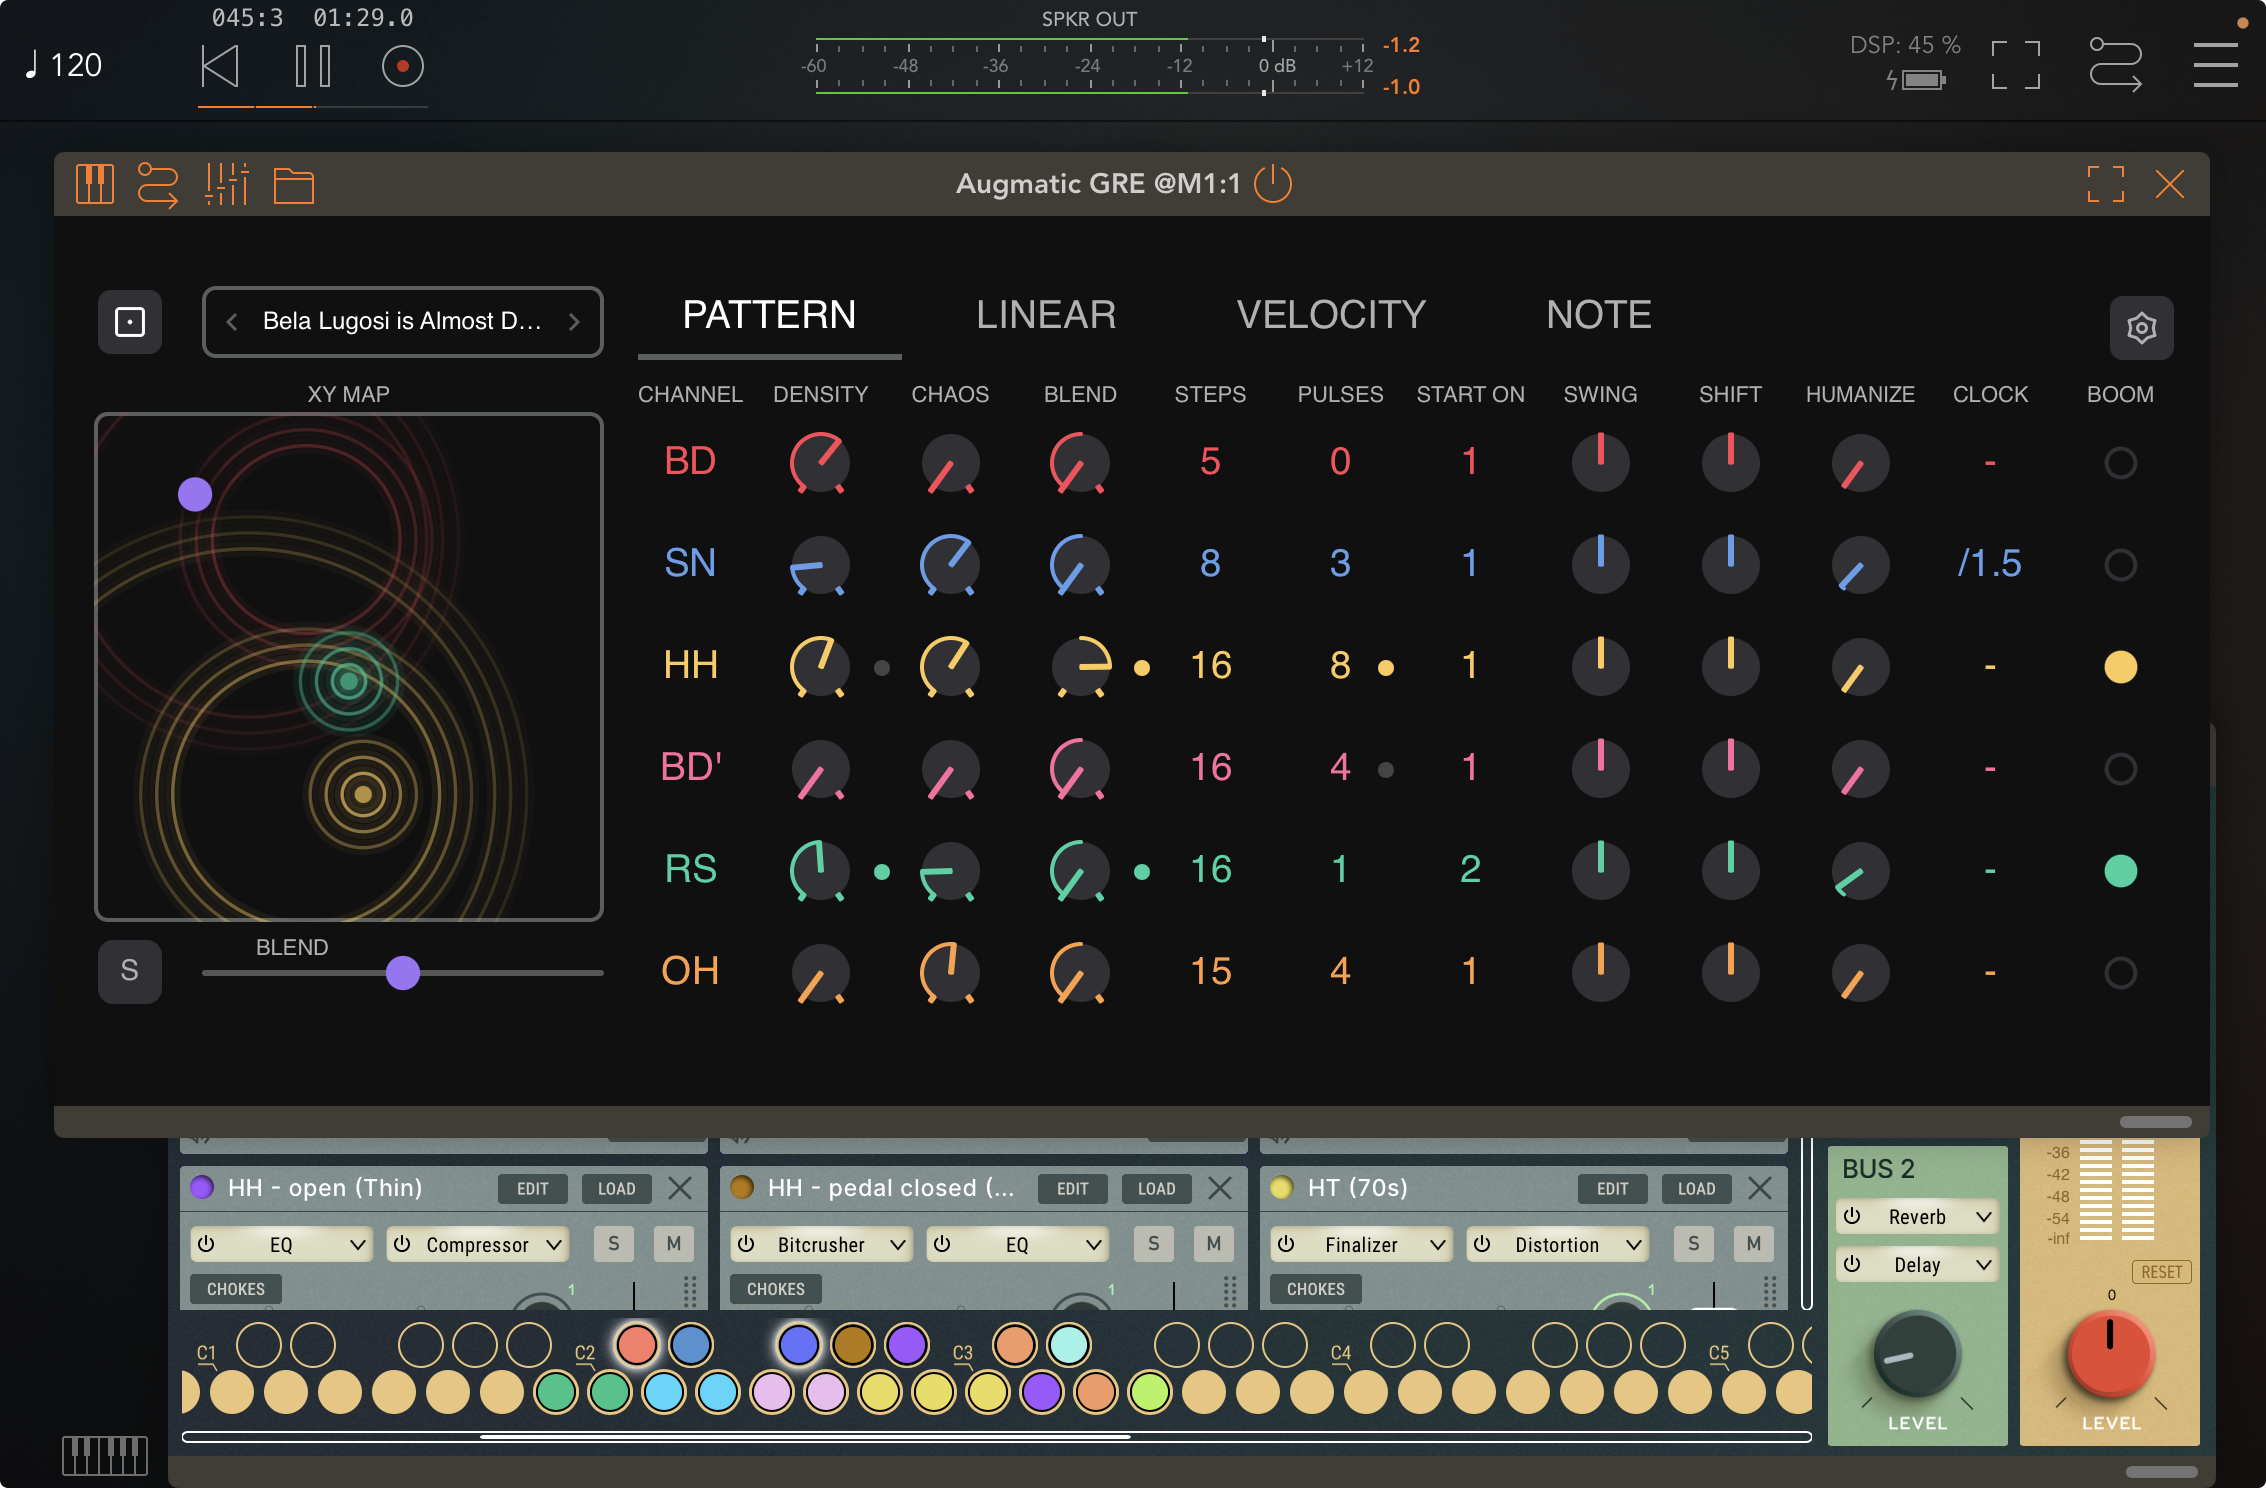The width and height of the screenshot is (2266, 1488).
Task: Open the hamburger menu at top right
Action: tap(2216, 63)
